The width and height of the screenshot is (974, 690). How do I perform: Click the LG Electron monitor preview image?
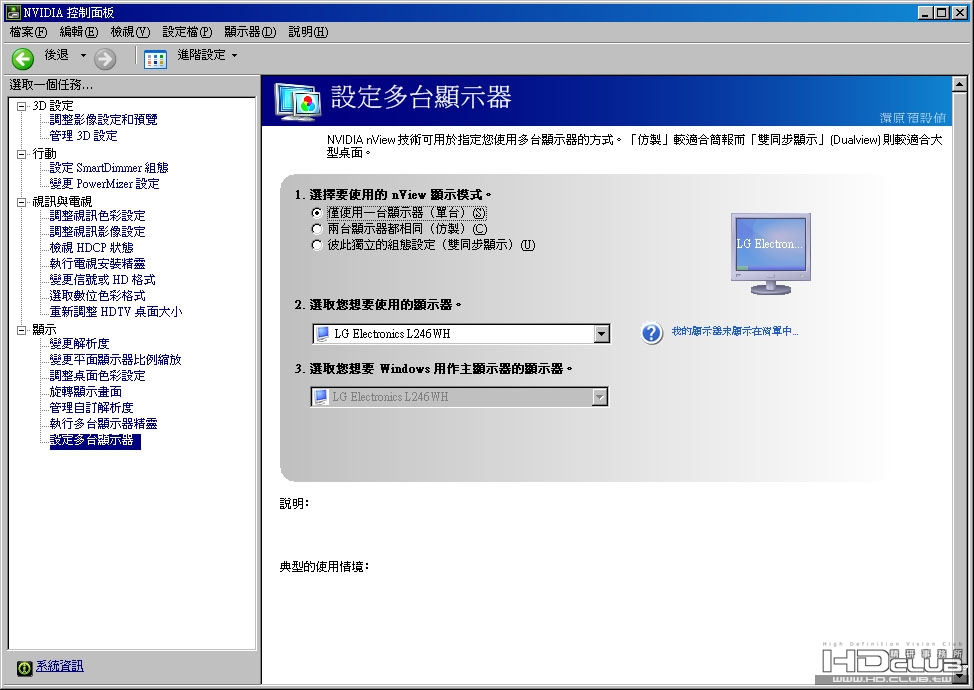point(770,253)
